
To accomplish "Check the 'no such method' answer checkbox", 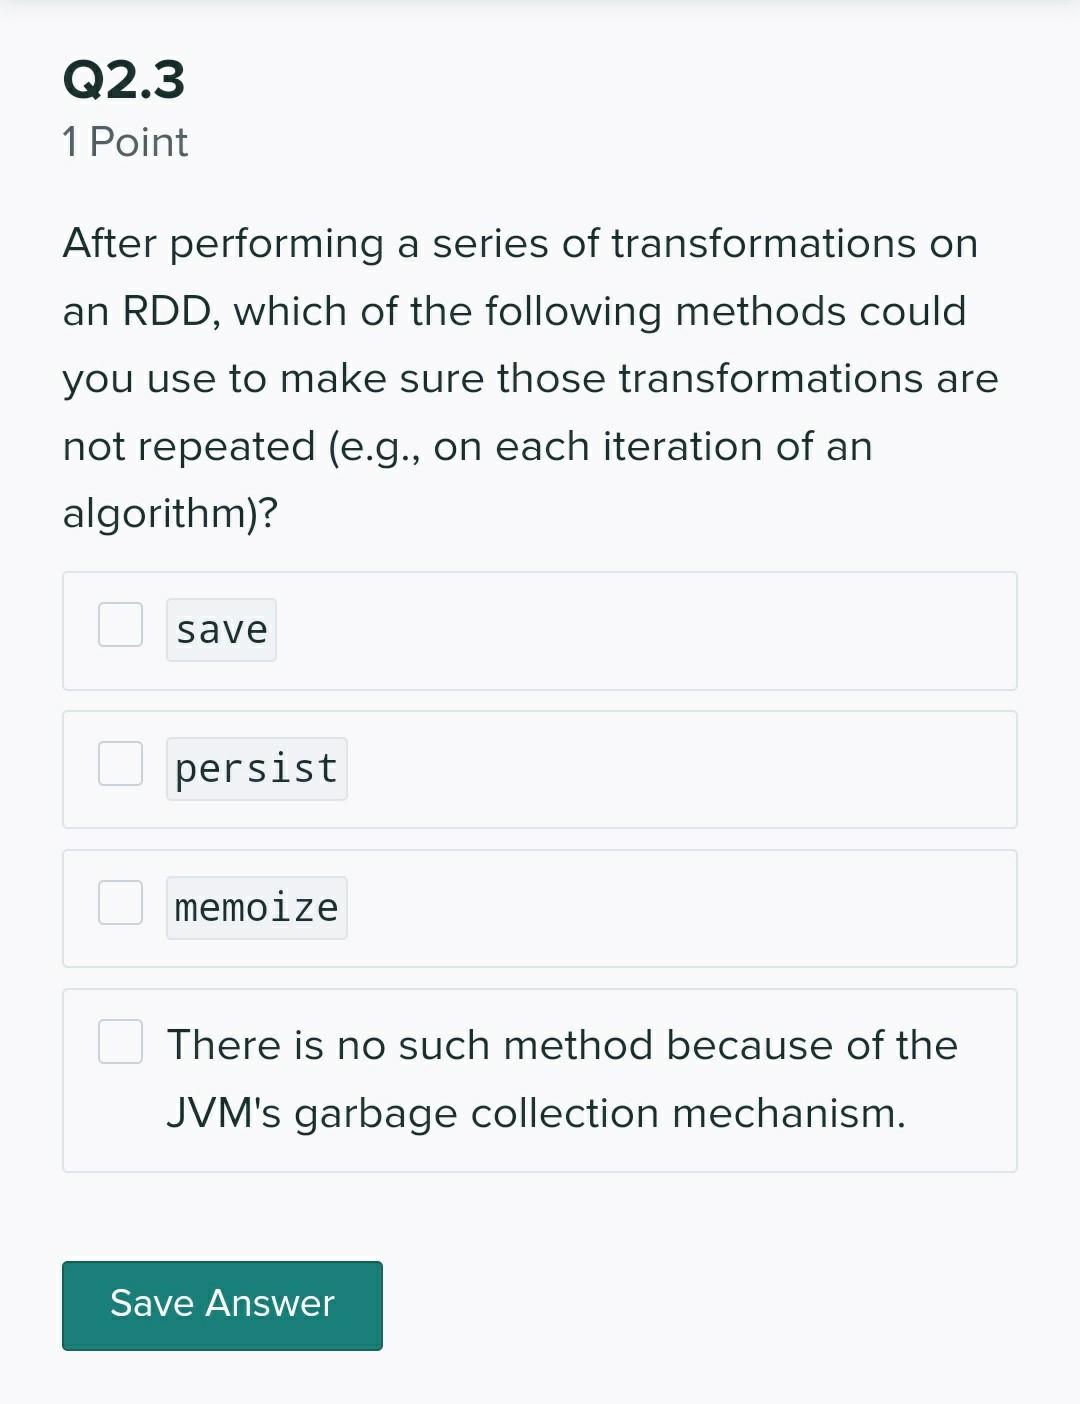I will 120,1043.
